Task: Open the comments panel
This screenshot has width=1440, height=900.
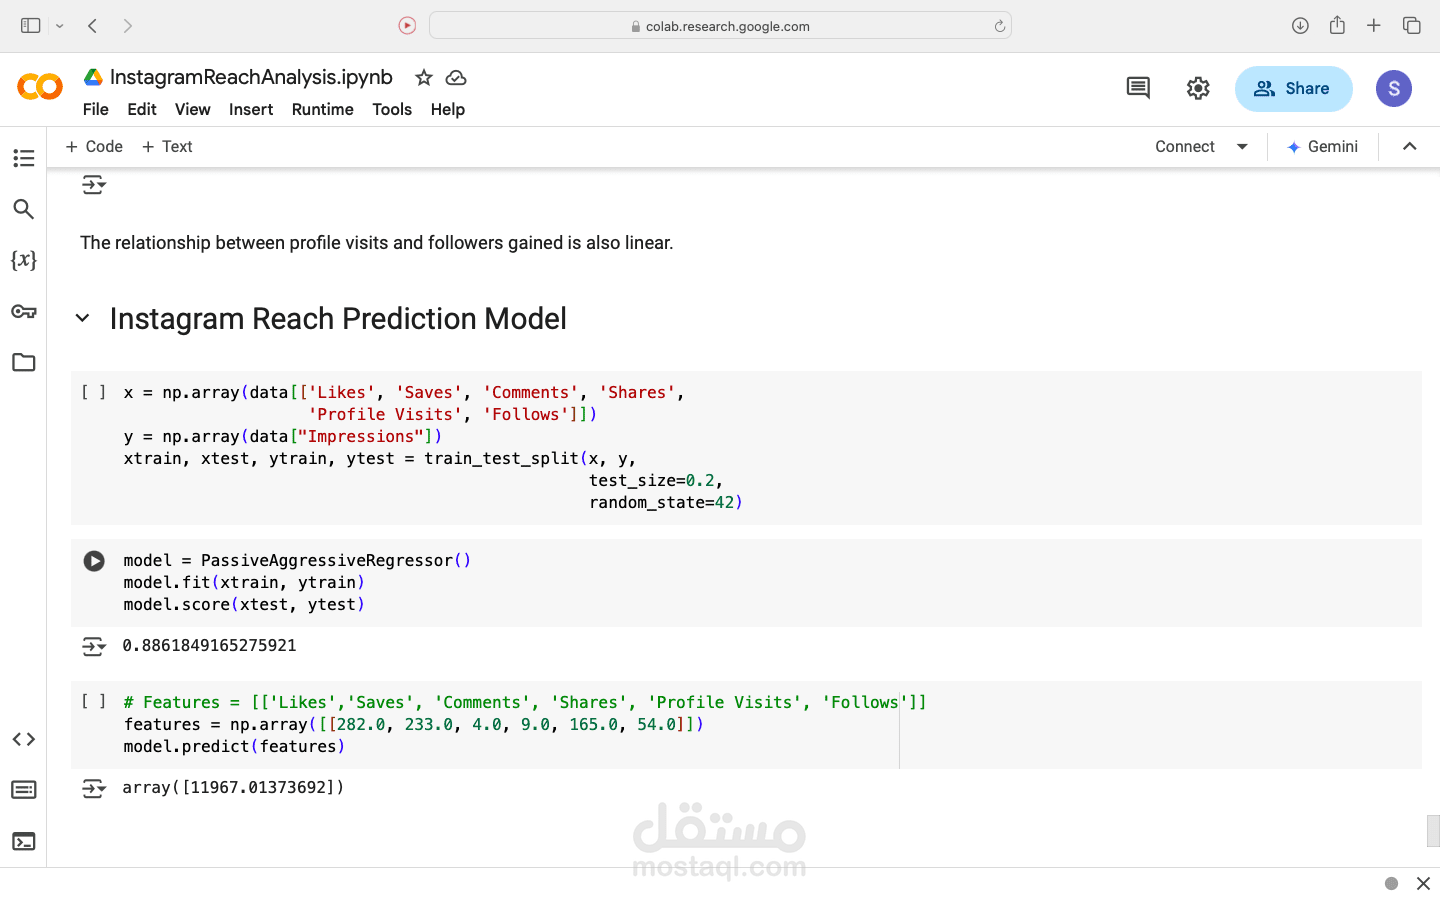Action: [1138, 88]
